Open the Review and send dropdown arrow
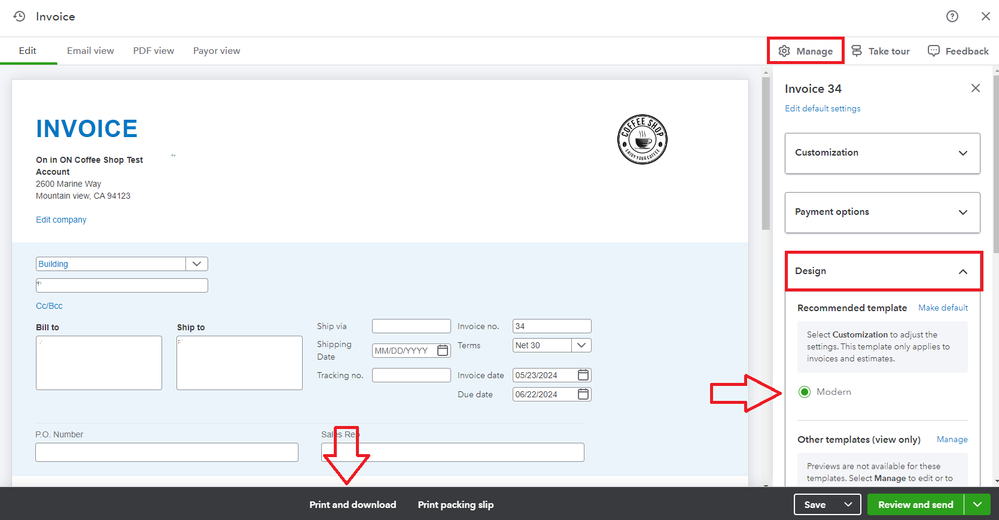 click(x=977, y=505)
